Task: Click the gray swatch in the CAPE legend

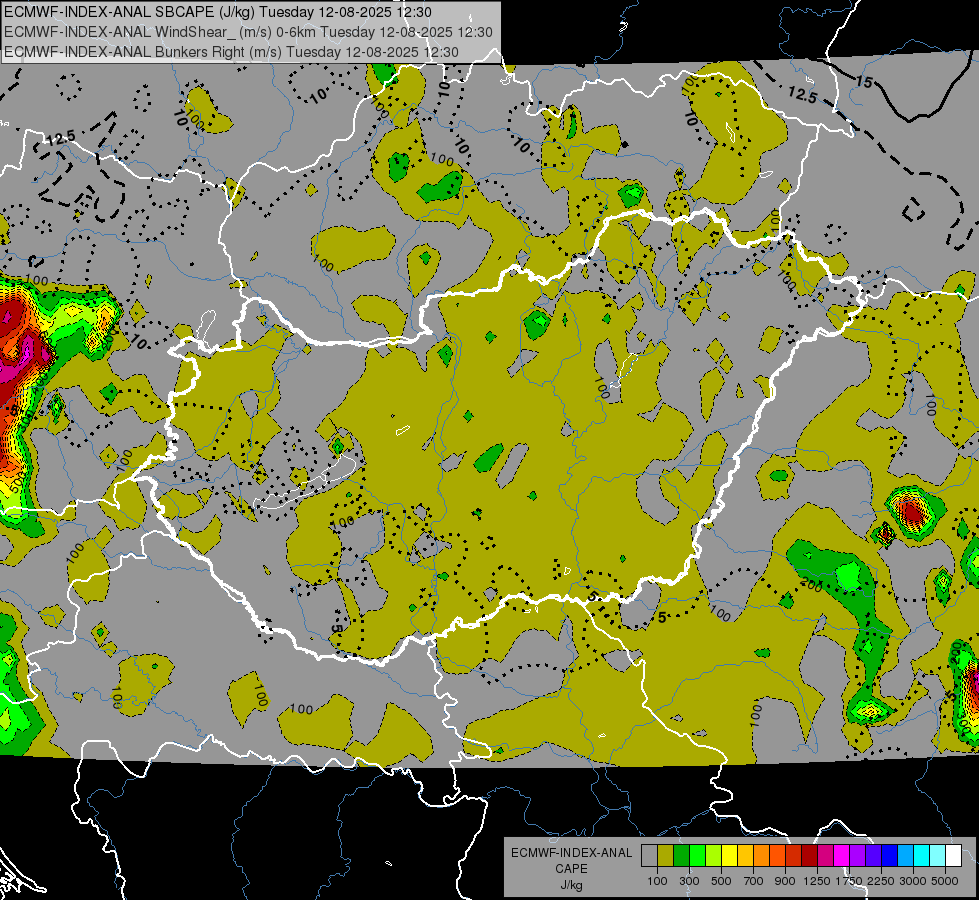Action: click(649, 856)
